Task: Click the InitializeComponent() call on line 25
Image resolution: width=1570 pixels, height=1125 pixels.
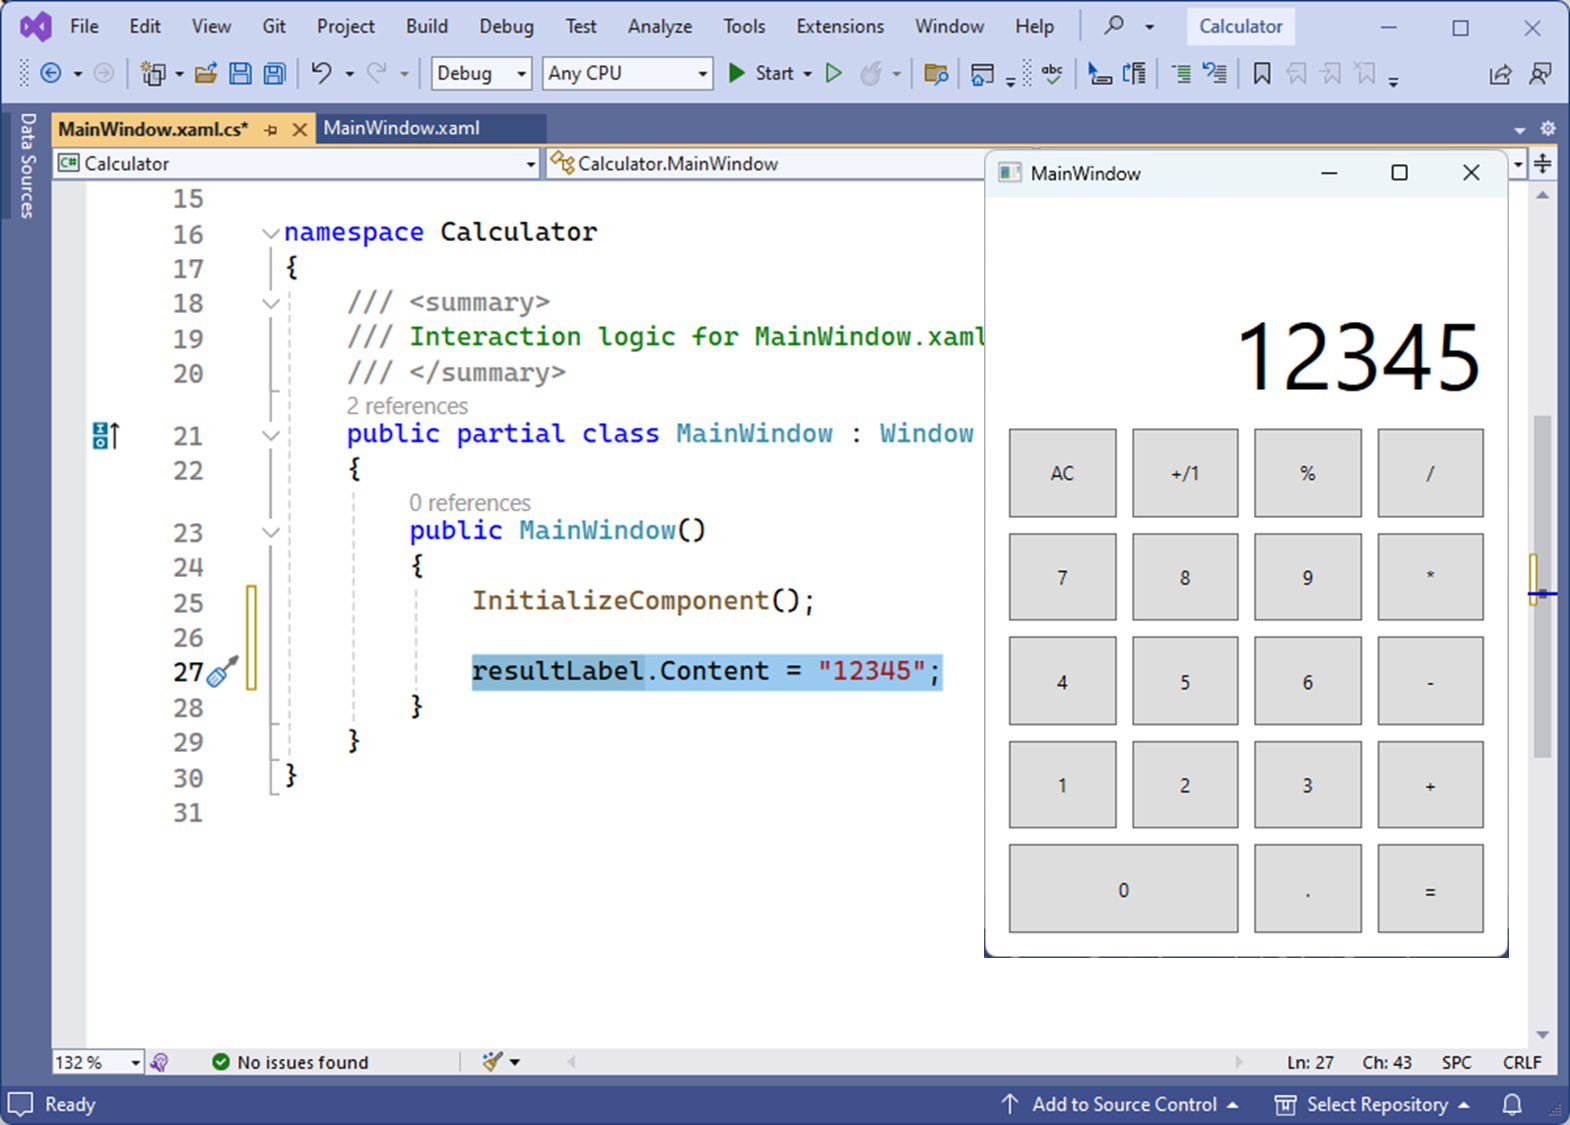Action: pyautogui.click(x=643, y=601)
